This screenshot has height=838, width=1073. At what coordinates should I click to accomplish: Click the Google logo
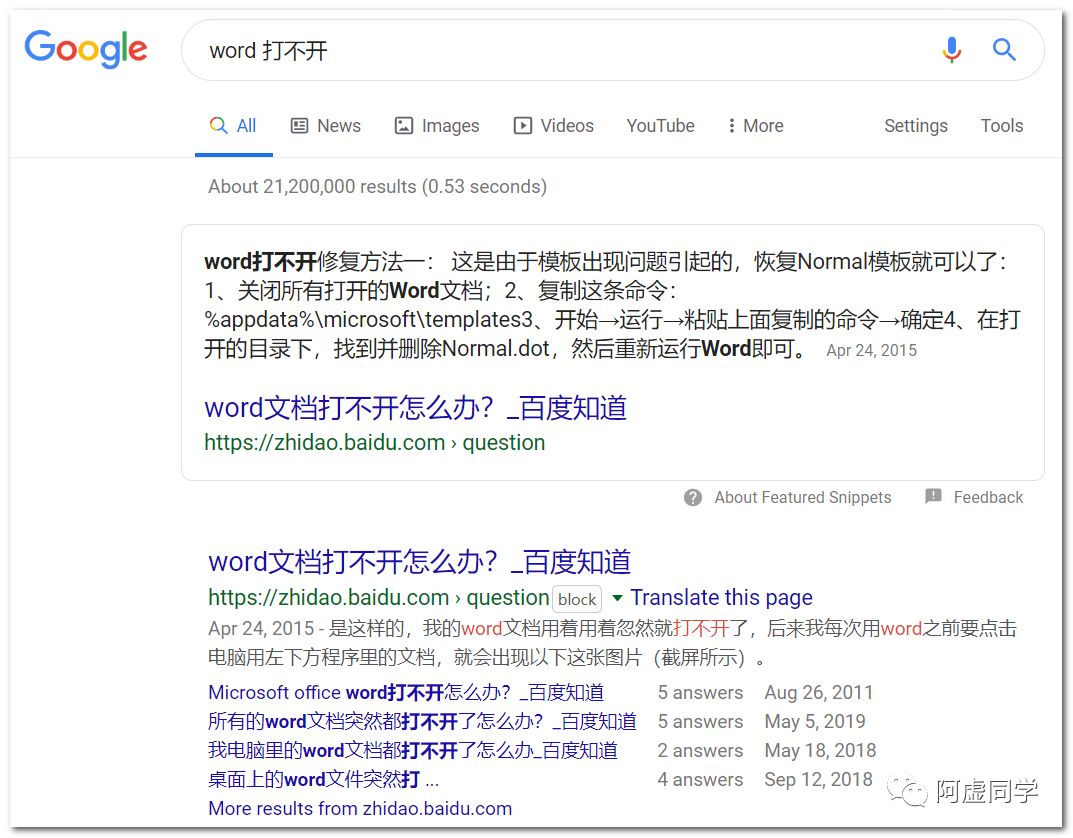[86, 49]
